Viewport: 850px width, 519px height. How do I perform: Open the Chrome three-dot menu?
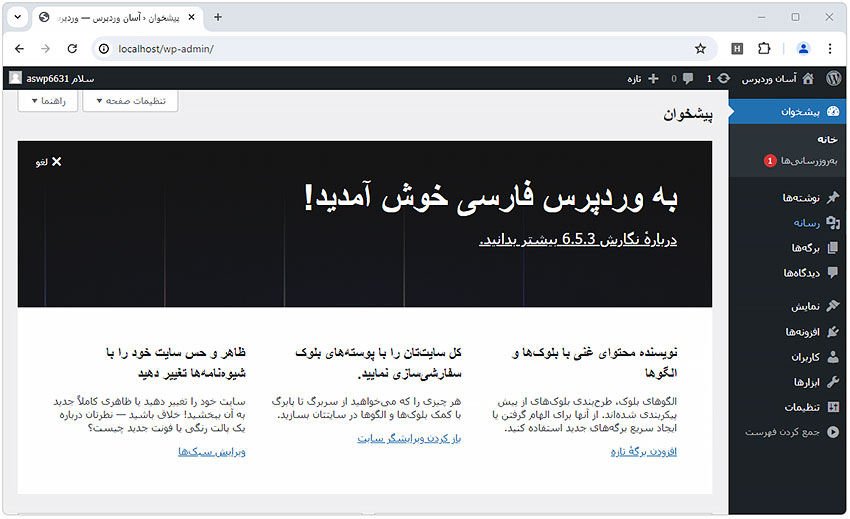point(830,49)
